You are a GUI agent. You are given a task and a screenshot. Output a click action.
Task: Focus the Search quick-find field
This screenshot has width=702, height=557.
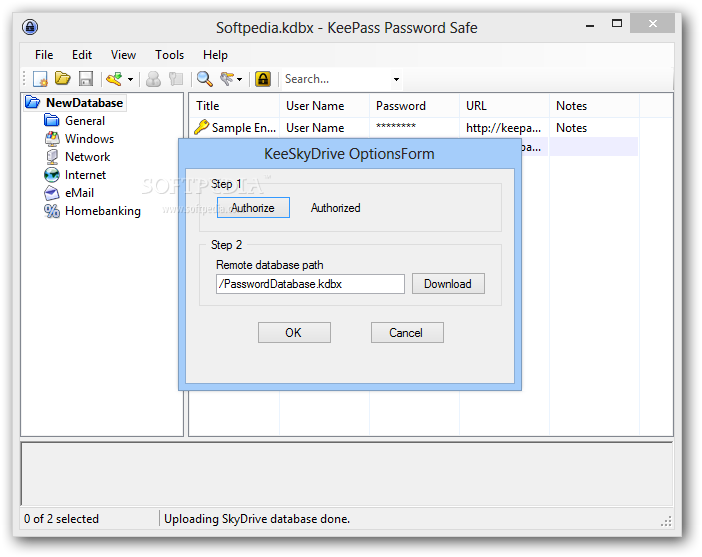click(x=336, y=79)
